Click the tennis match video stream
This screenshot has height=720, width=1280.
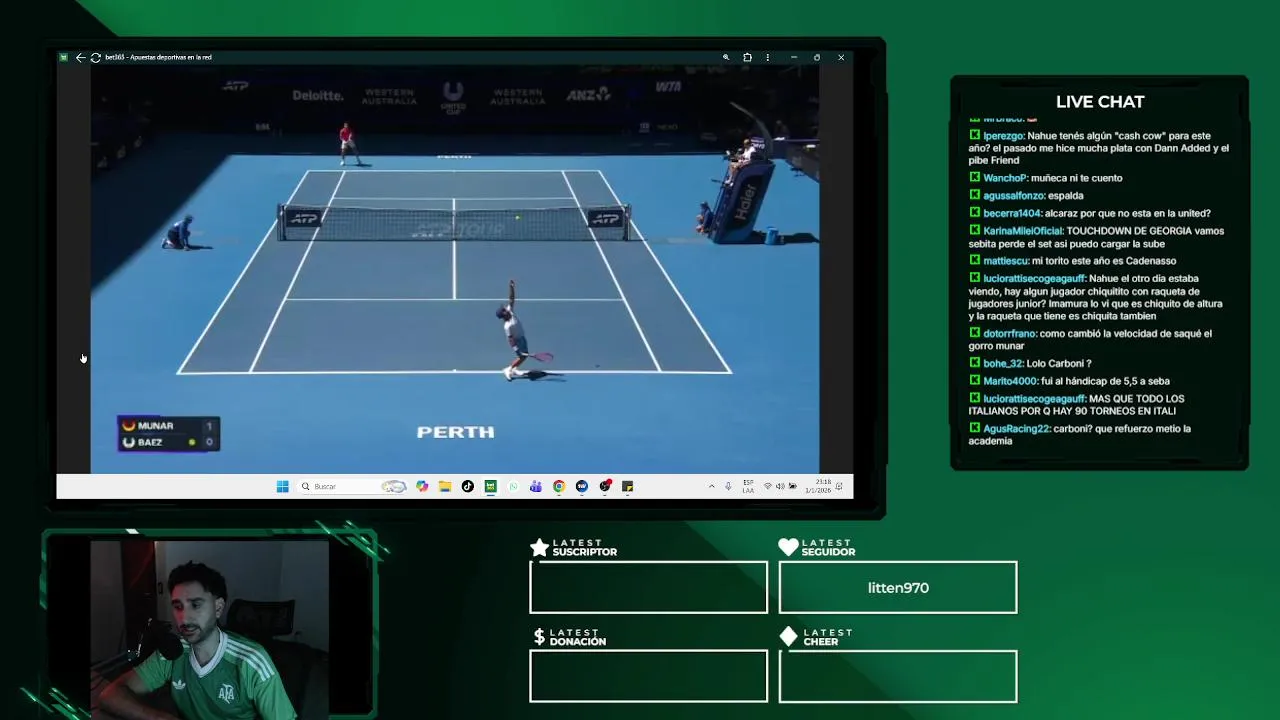coord(455,270)
